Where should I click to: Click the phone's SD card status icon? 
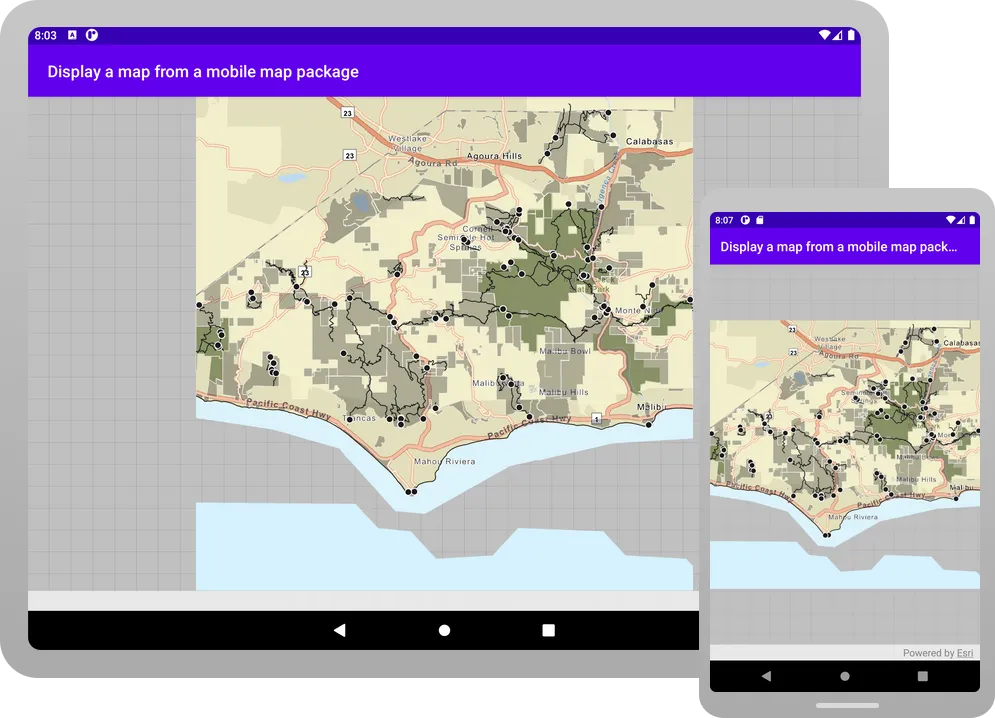tap(760, 220)
